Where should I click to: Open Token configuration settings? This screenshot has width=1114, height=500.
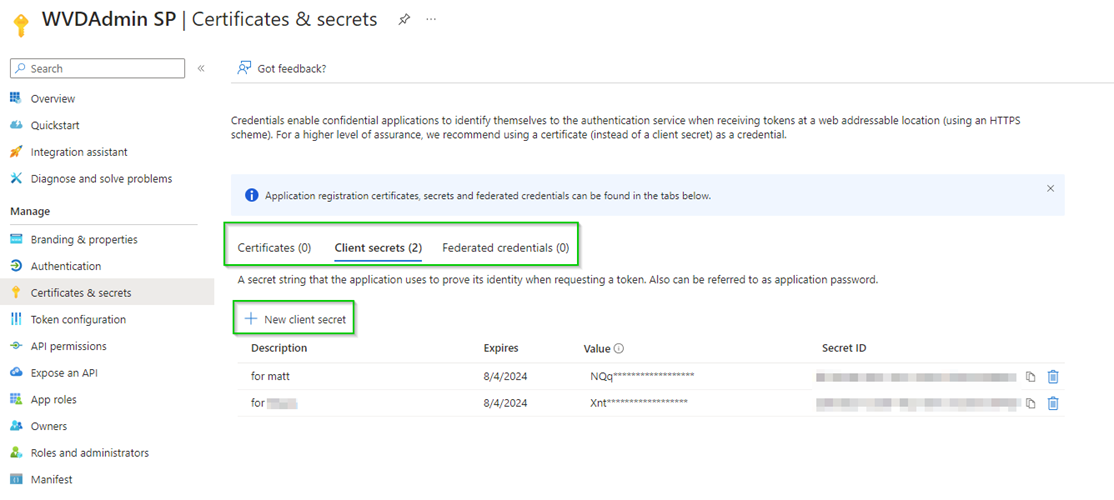tap(78, 320)
